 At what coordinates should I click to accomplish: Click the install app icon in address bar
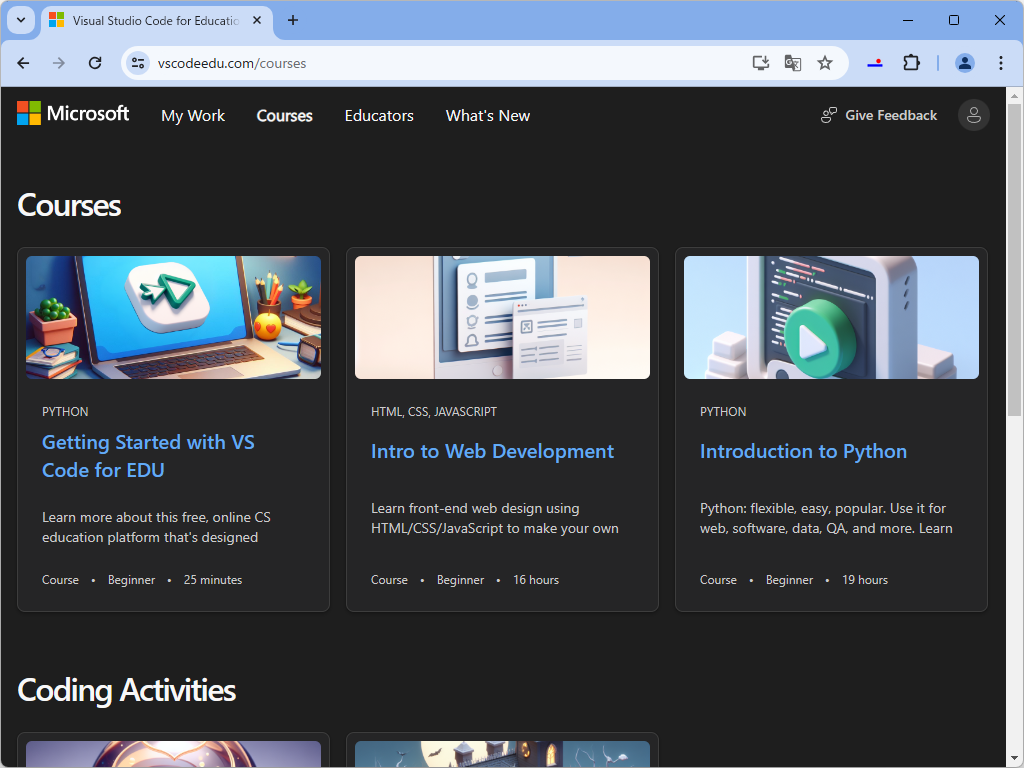point(760,63)
